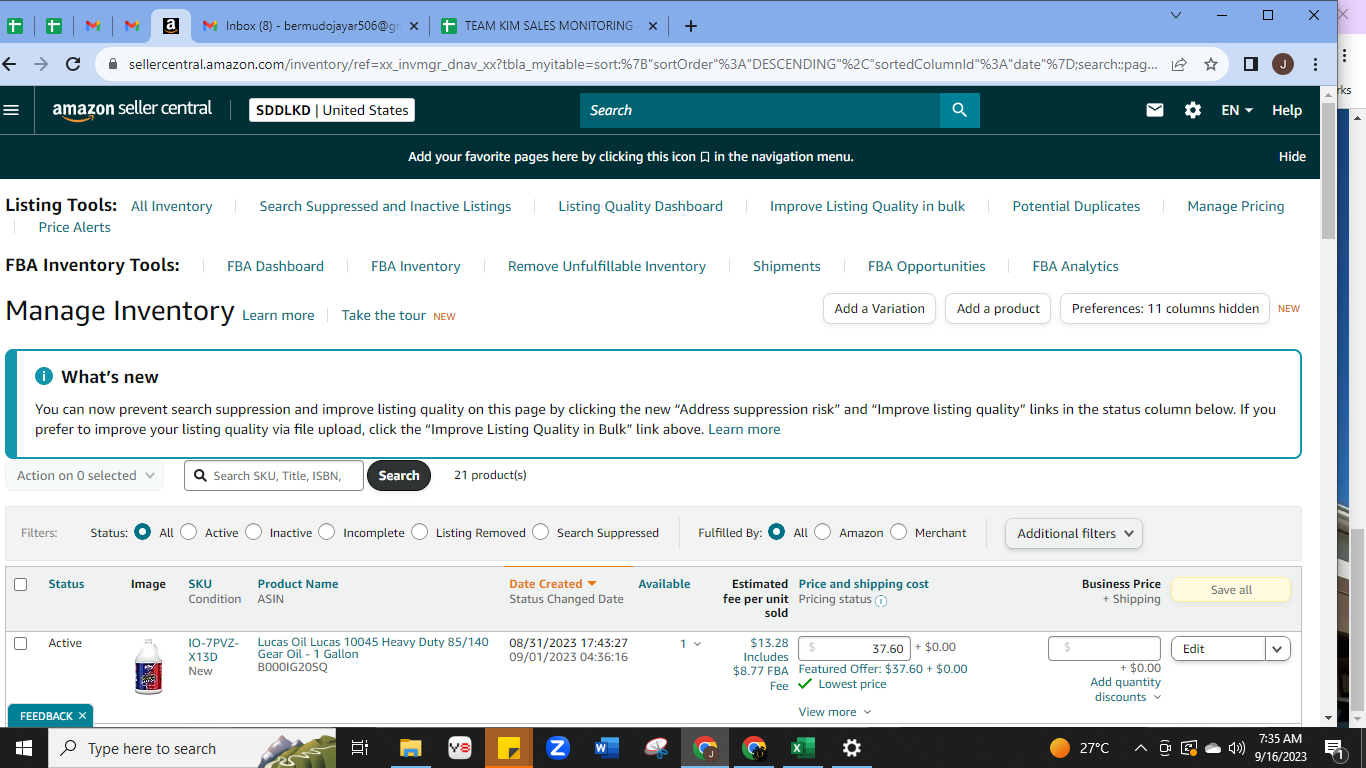Click the Edit button for Lucas Oil
The width and height of the screenshot is (1366, 768).
point(1218,649)
